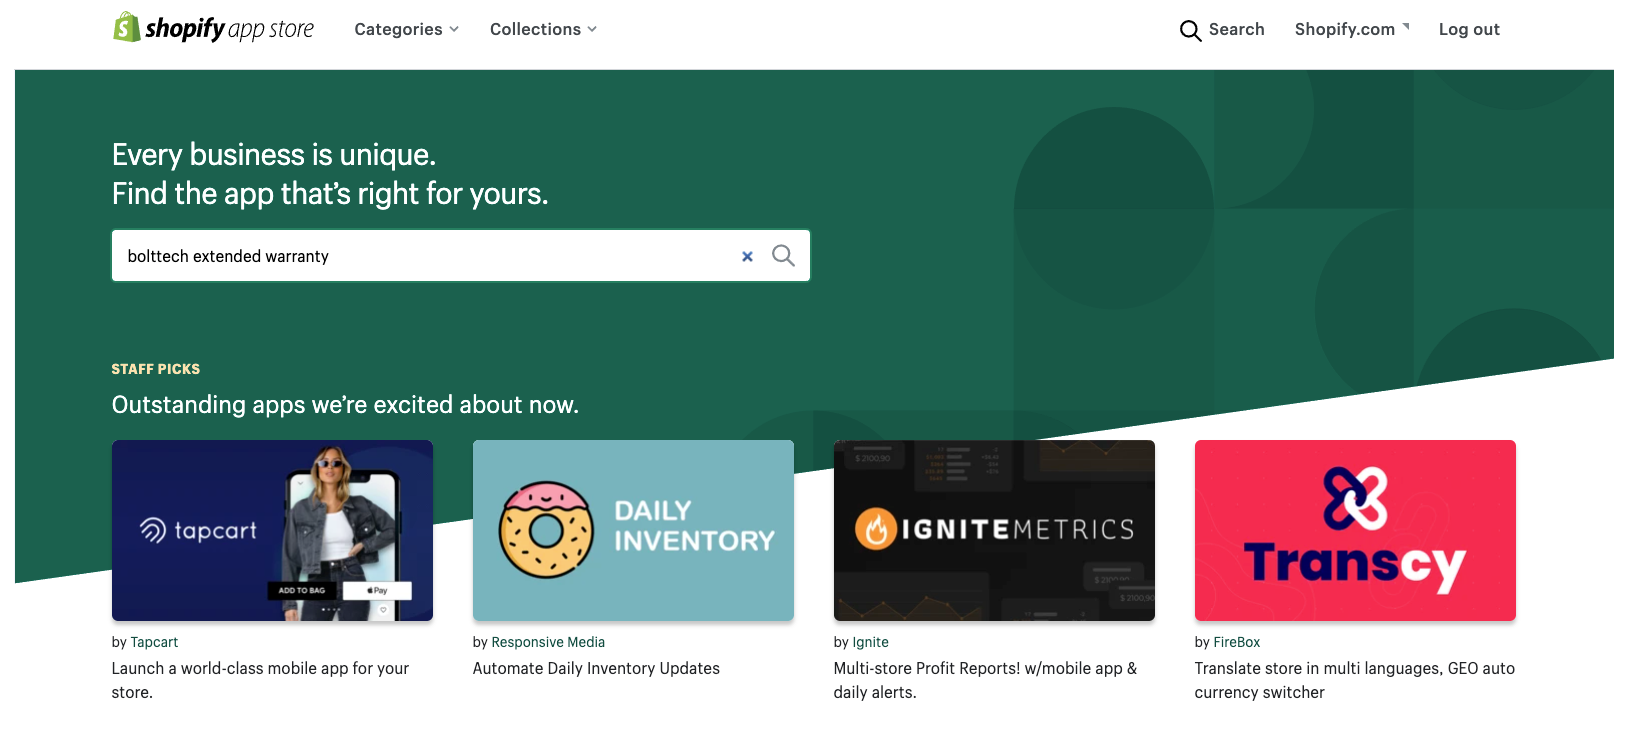Click 'Outstanding apps we're excited about now.' heading
The image size is (1628, 733).
[x=345, y=405]
